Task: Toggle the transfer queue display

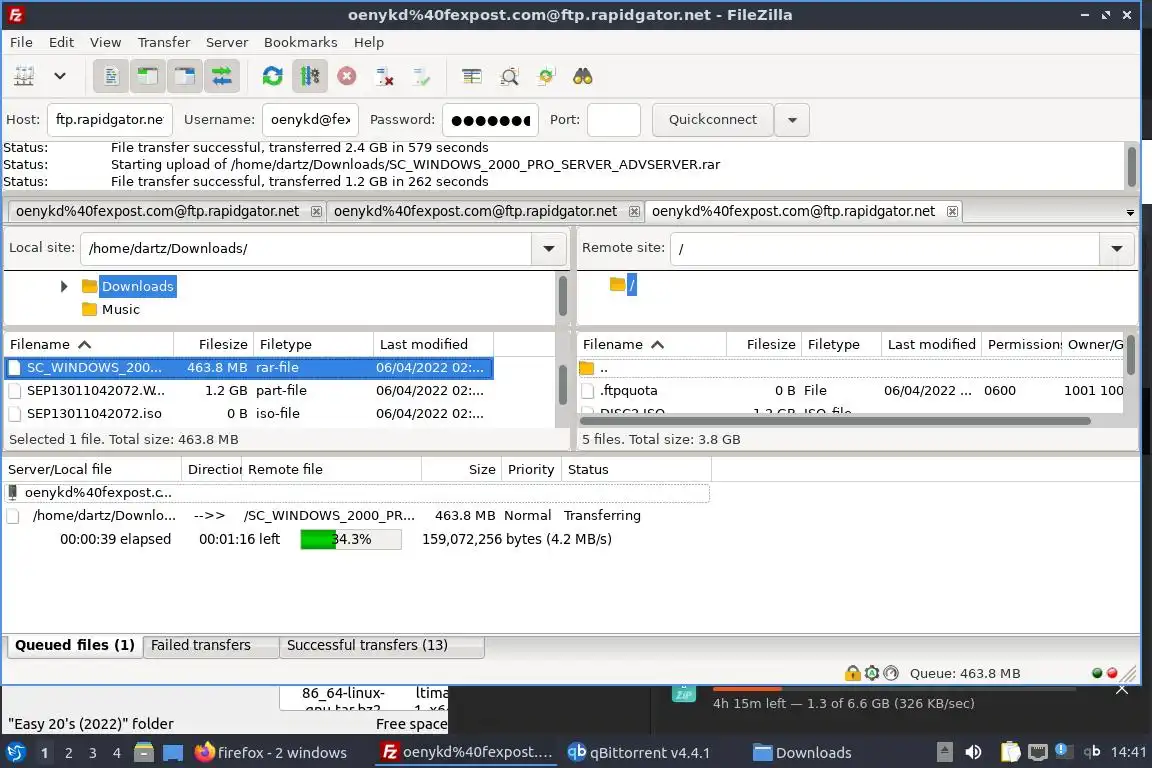Action: click(x=221, y=76)
